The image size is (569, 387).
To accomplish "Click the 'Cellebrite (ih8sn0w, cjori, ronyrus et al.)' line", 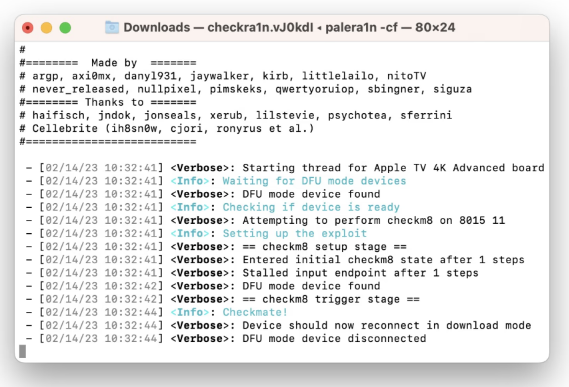I will pos(167,128).
